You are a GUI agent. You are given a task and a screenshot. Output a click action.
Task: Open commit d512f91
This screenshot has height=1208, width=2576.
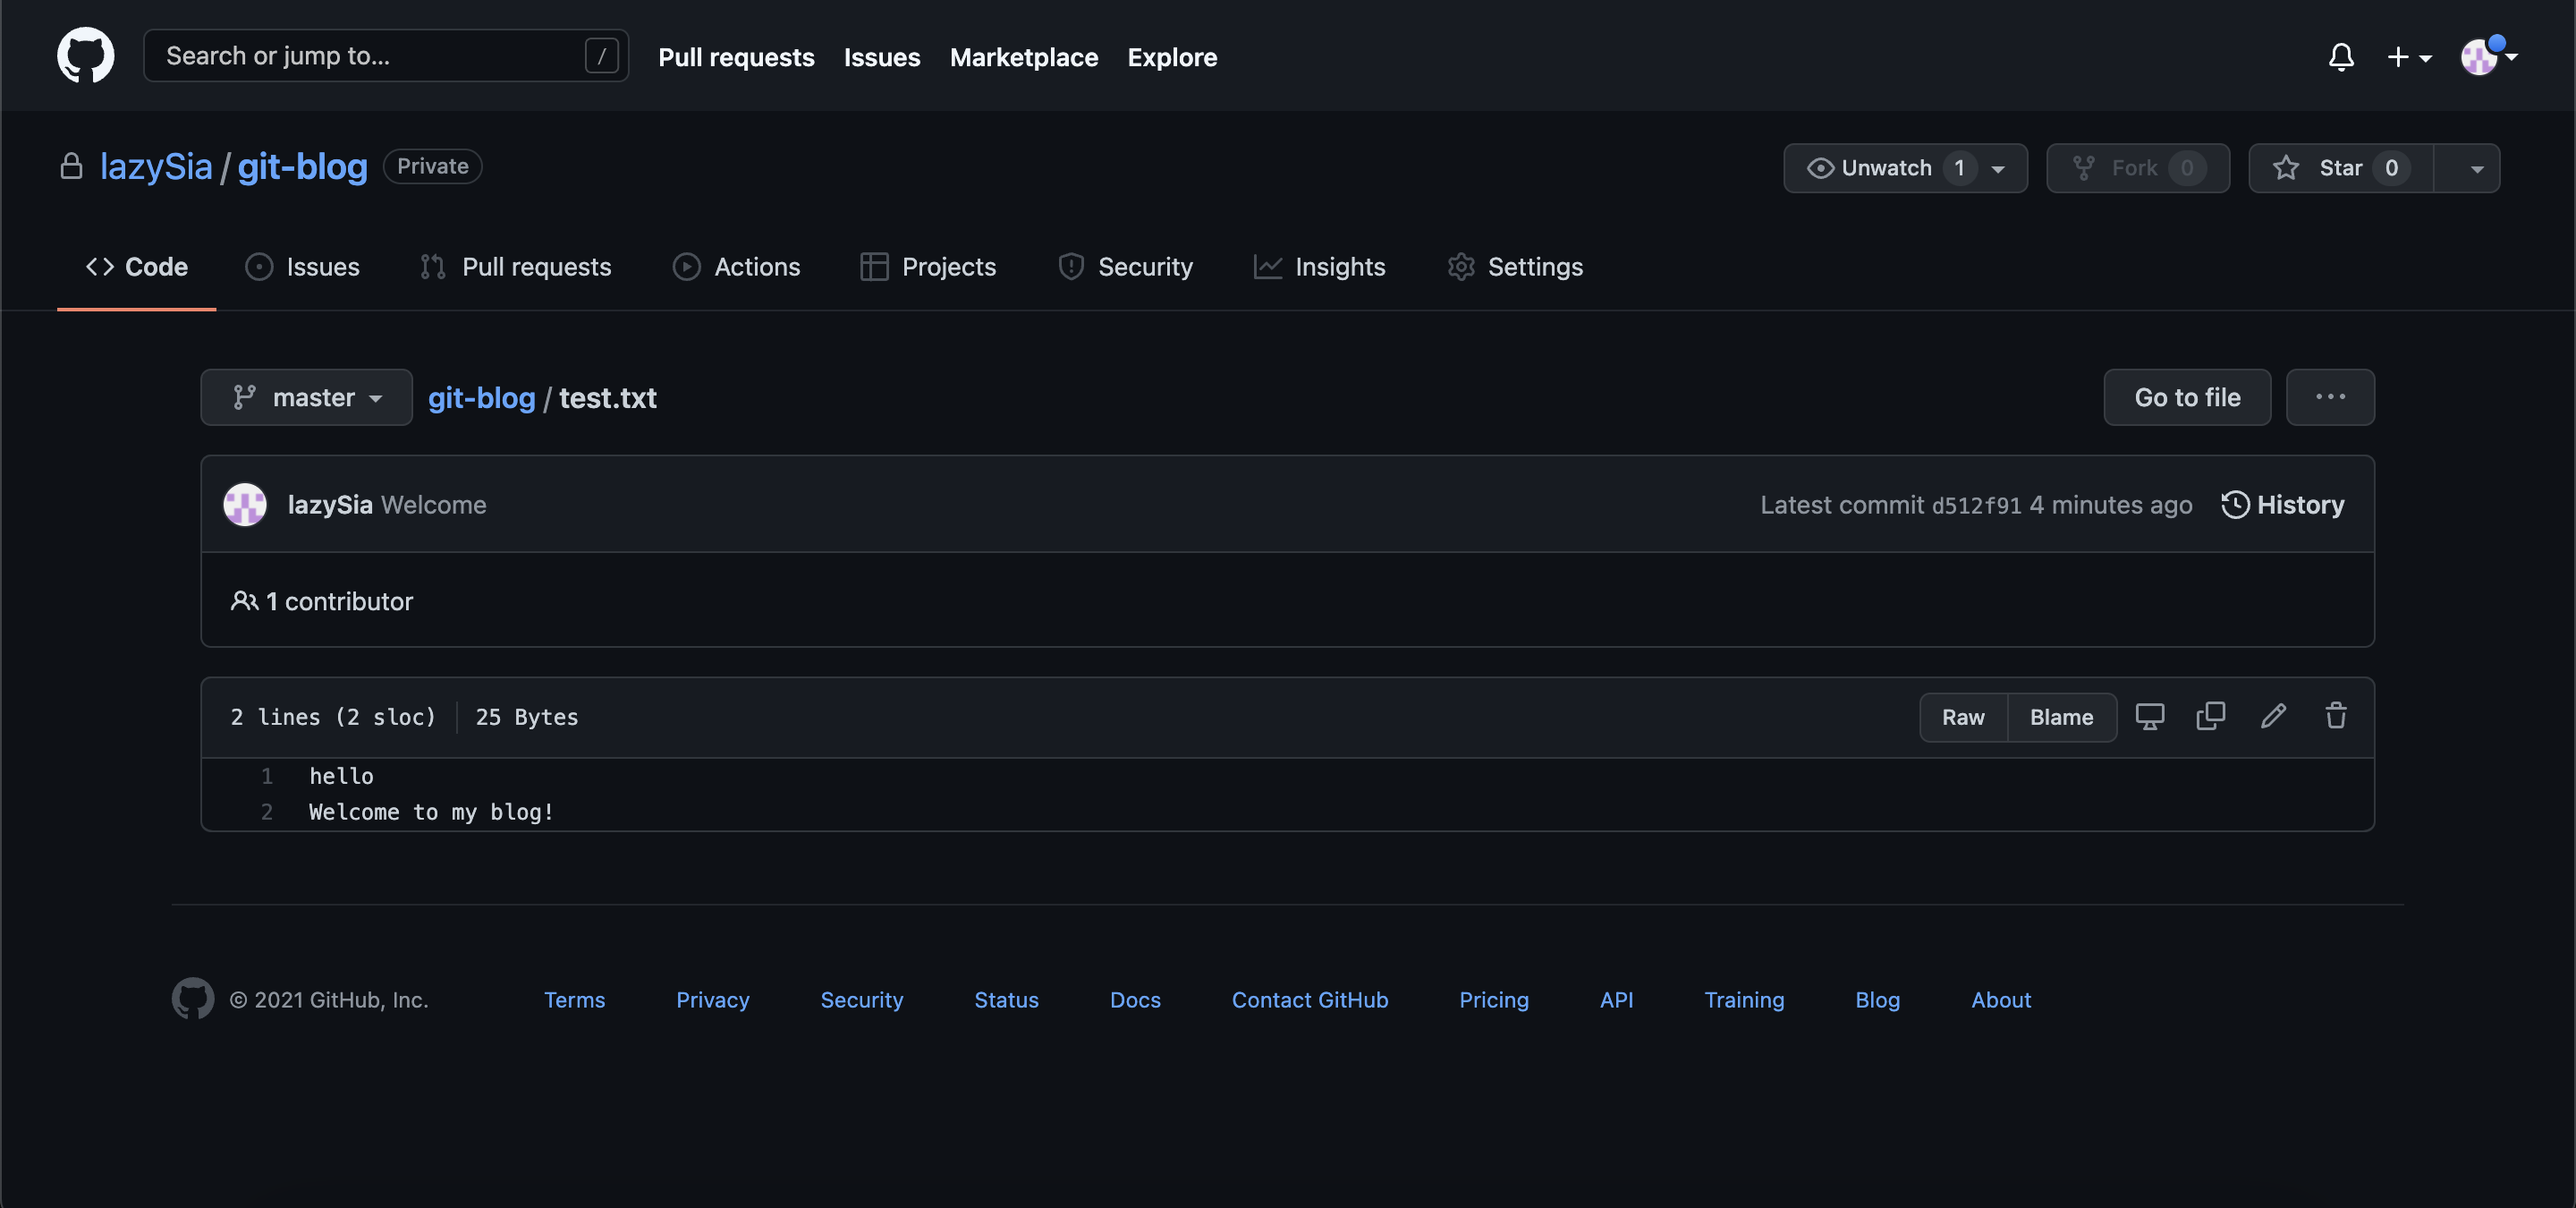pyautogui.click(x=1976, y=506)
